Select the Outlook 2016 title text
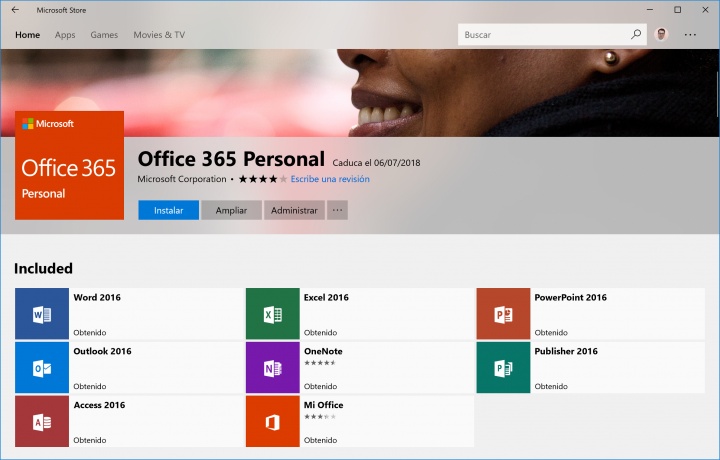Viewport: 720px width, 460px height. click(102, 351)
